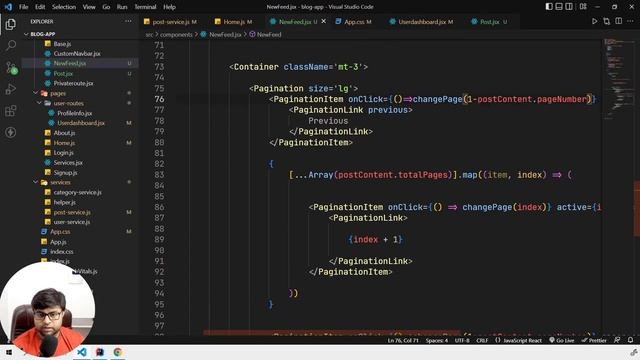Split the editor to the right
The image size is (640, 360).
pos(619,21)
